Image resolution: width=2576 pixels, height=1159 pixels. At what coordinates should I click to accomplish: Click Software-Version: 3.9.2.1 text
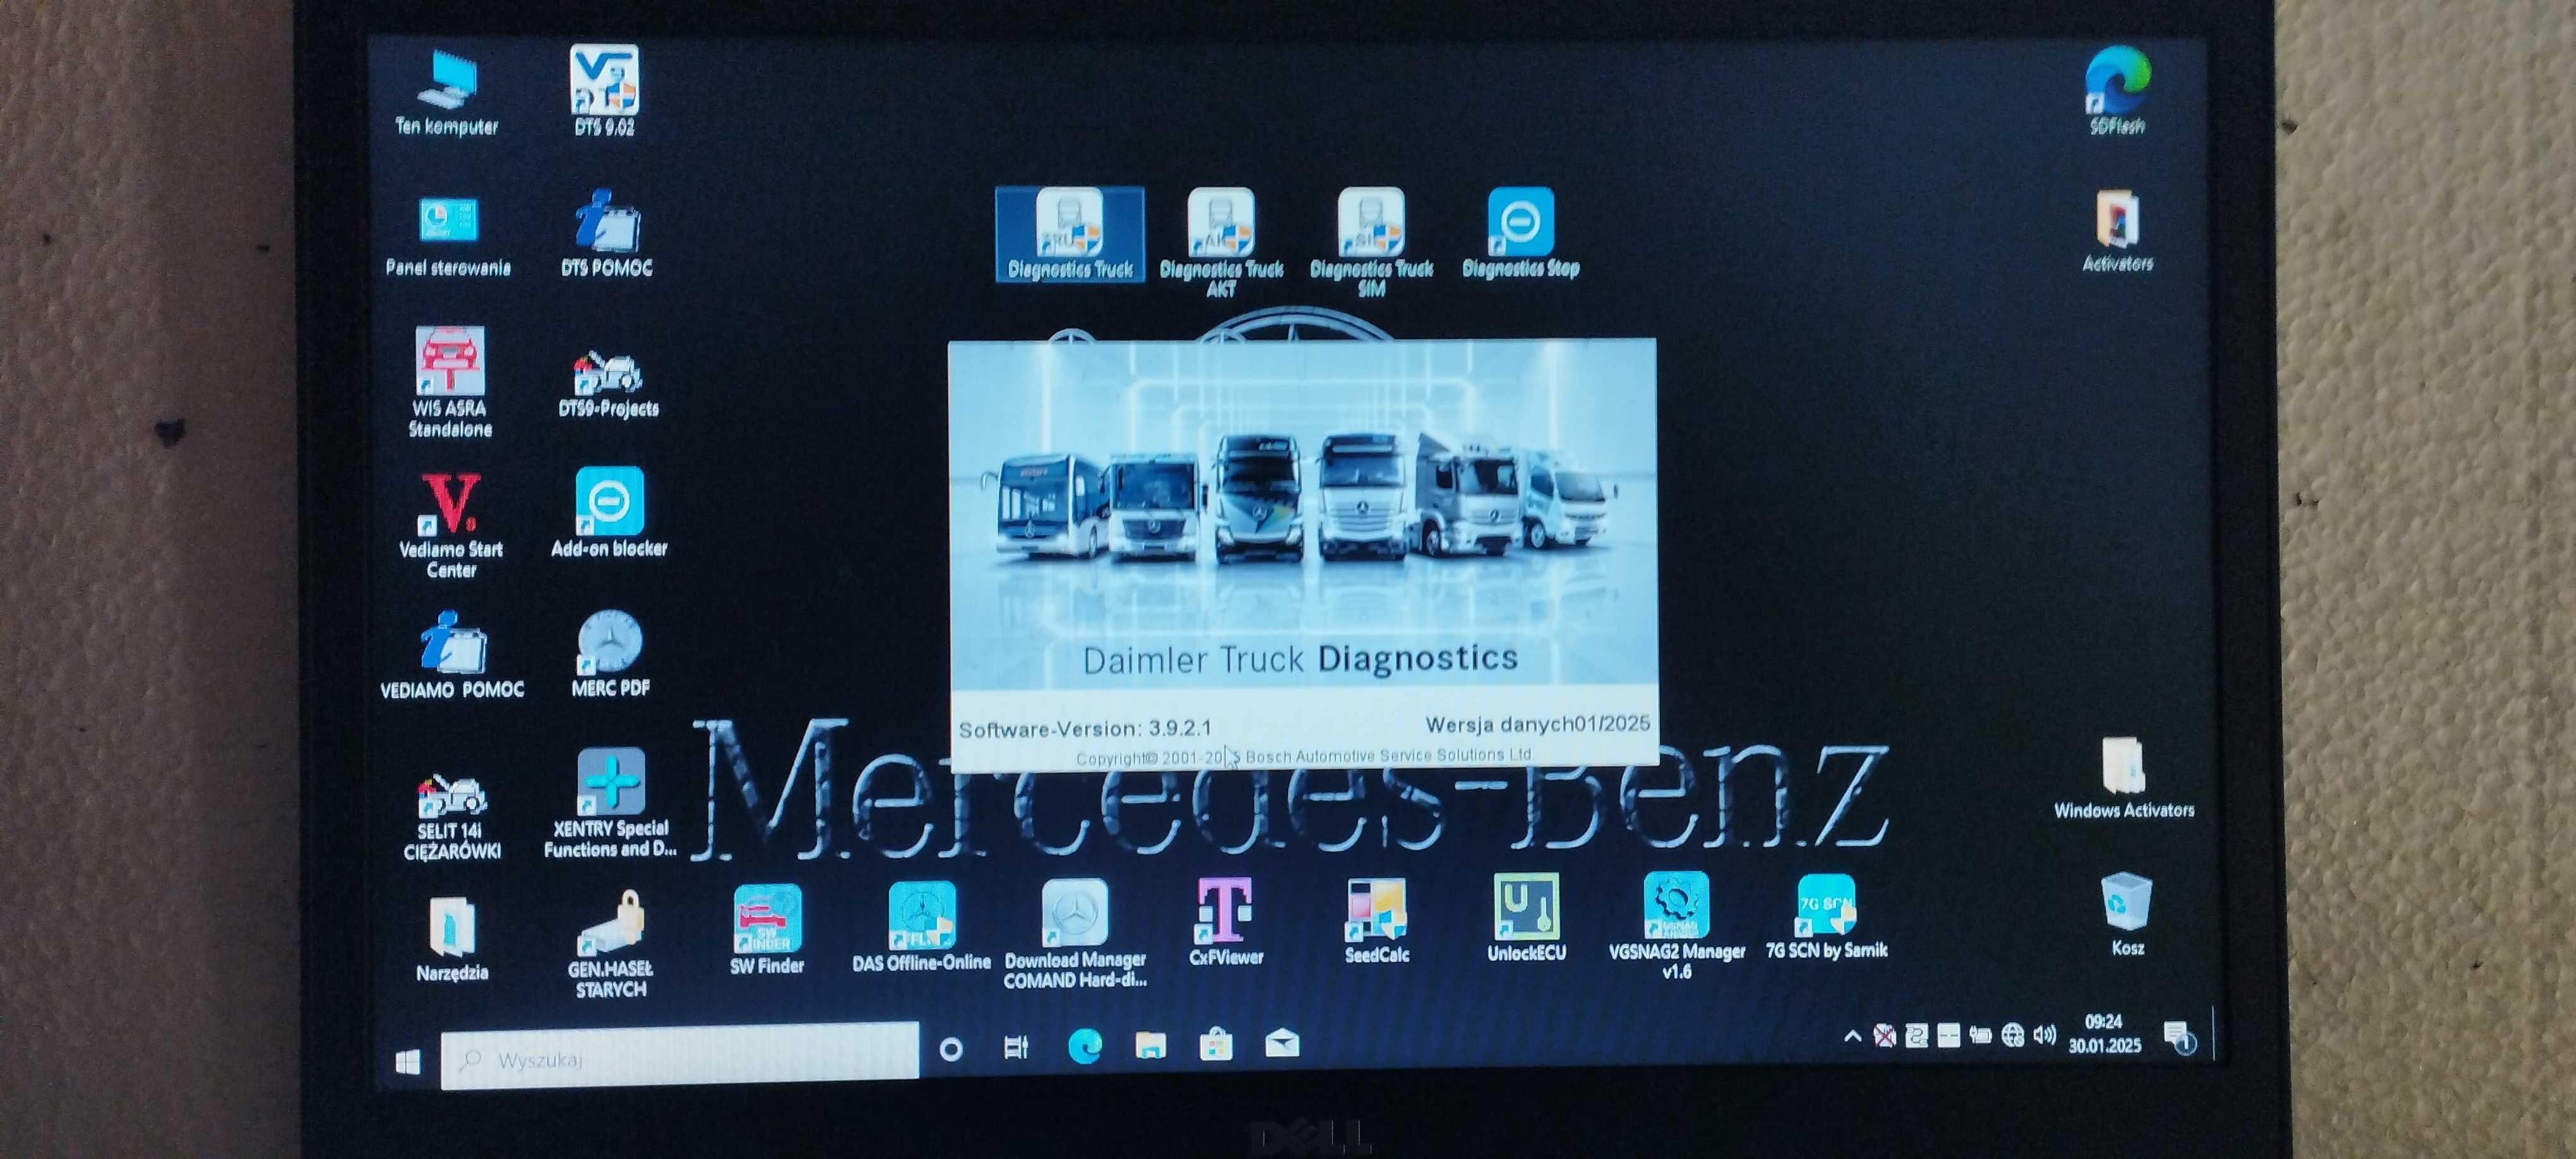(1085, 729)
